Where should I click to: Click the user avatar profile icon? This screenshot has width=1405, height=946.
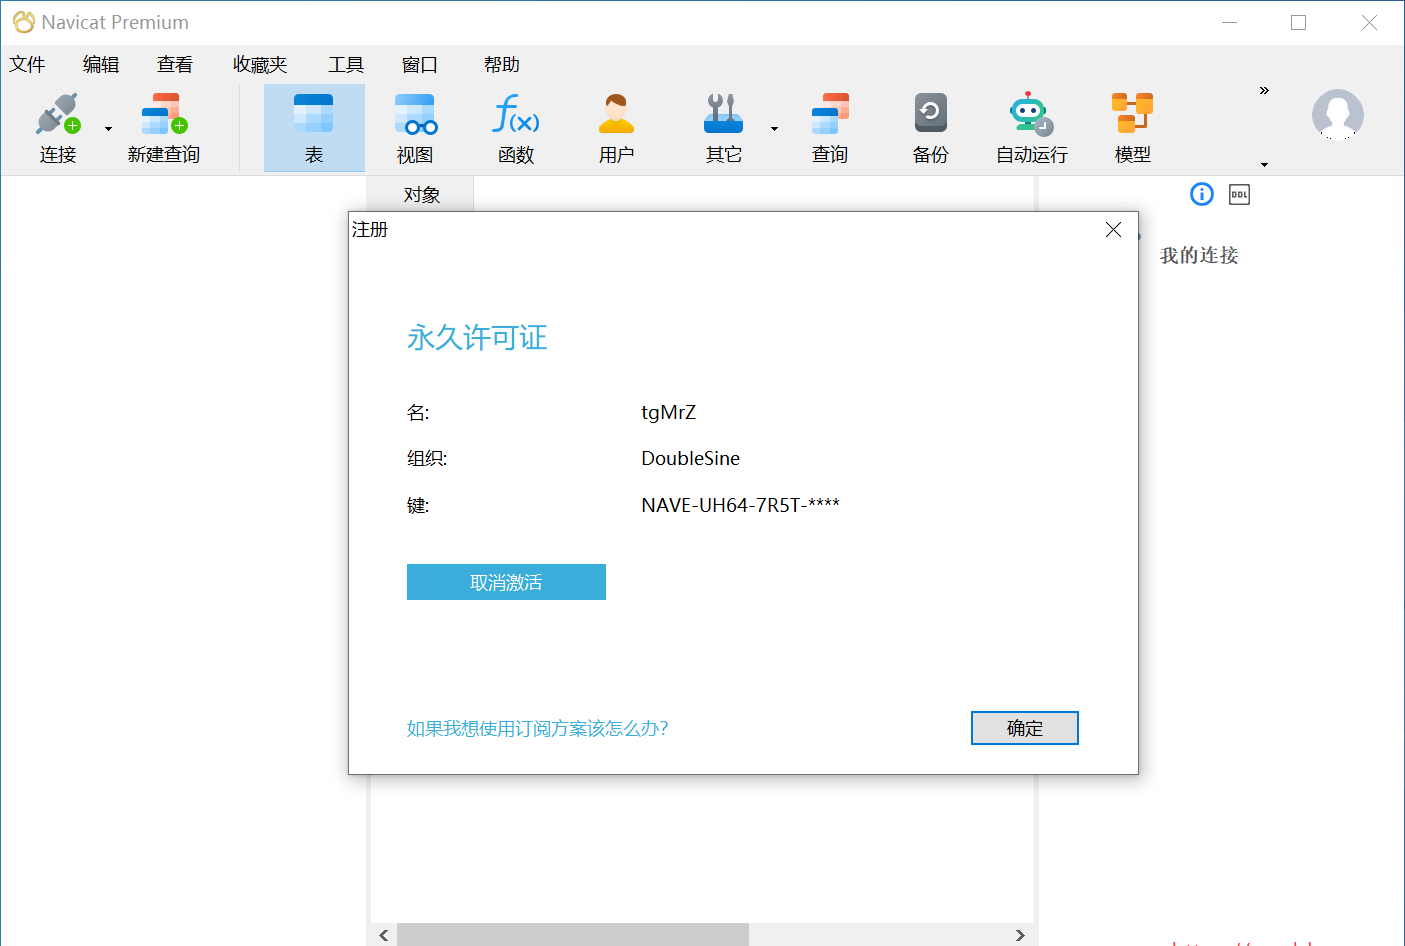point(1338,114)
